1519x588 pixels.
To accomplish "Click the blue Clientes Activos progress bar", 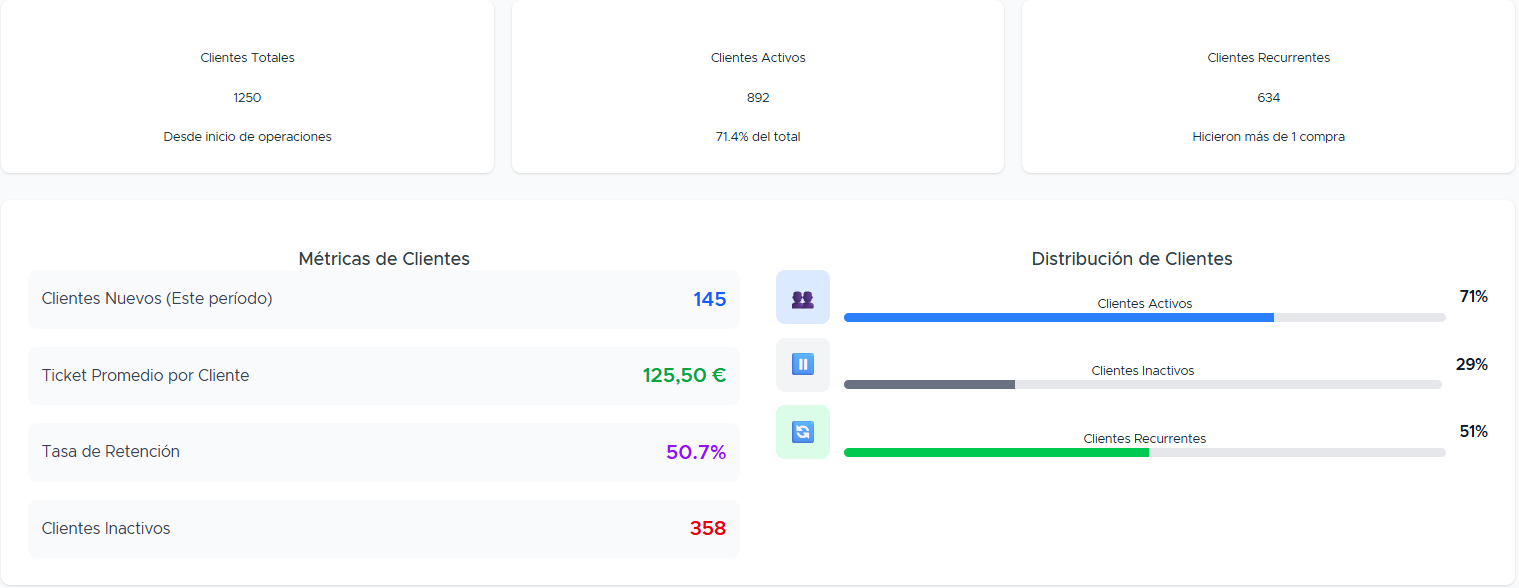I will [1058, 317].
